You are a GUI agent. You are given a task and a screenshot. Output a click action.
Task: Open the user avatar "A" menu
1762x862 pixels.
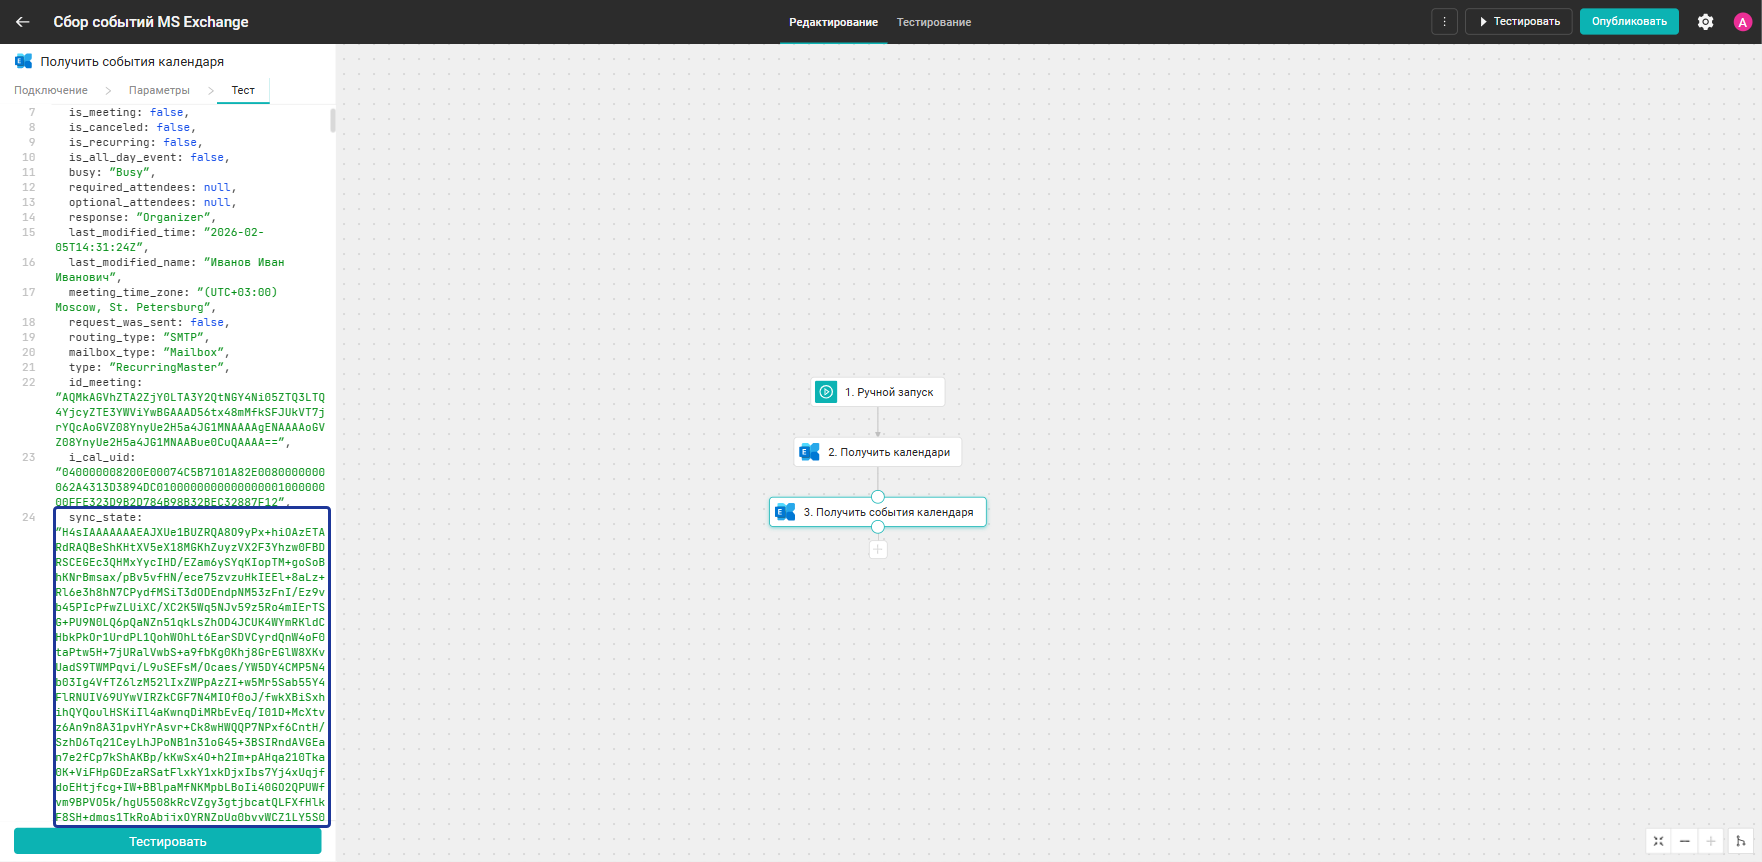click(x=1742, y=22)
